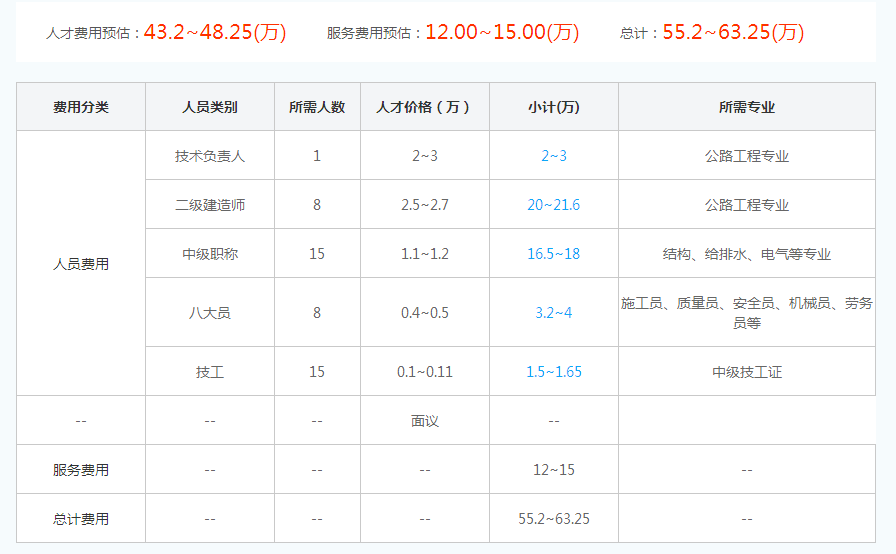
Task: Click the price value 0.1~0.11
Action: pos(425,372)
